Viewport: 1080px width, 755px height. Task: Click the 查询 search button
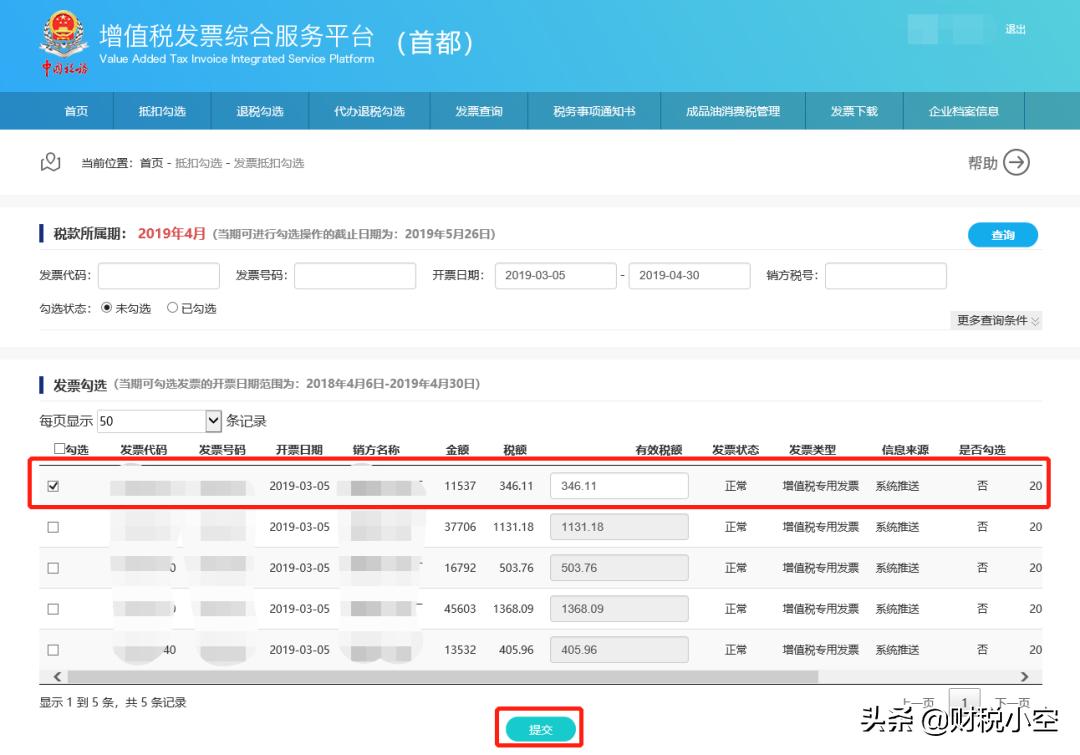point(1003,234)
